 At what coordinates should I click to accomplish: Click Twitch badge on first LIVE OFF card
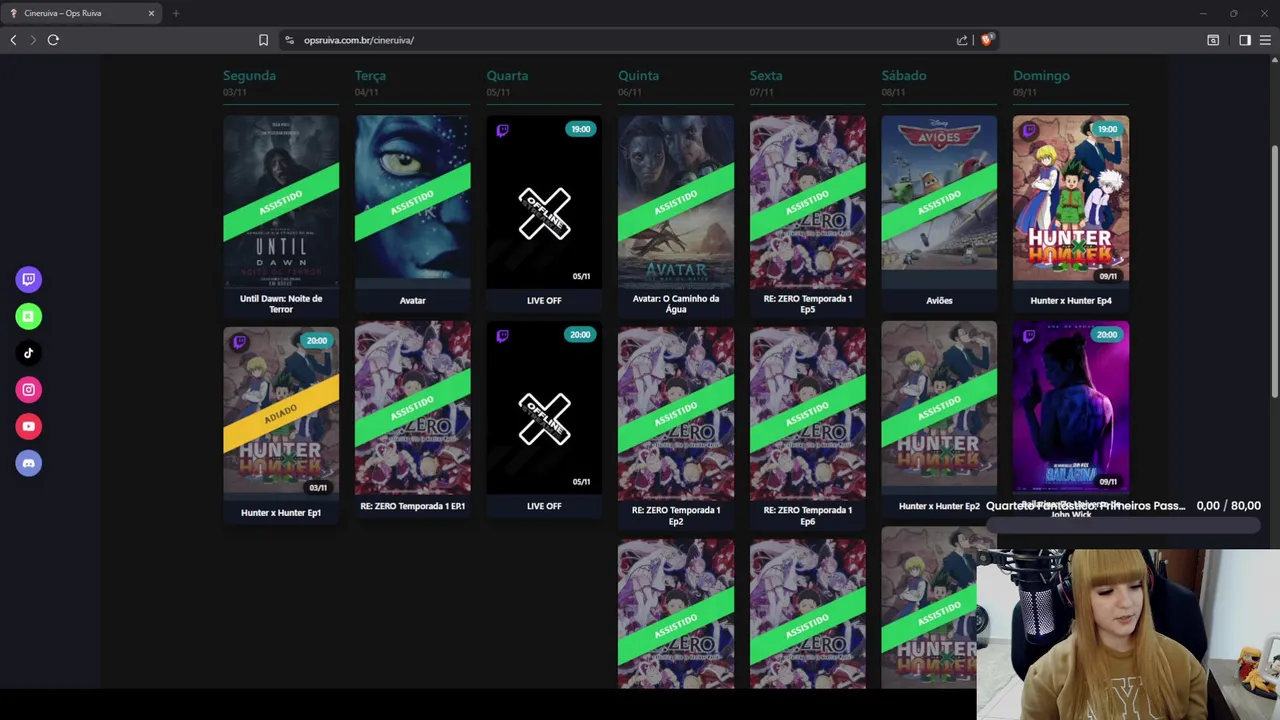[502, 130]
